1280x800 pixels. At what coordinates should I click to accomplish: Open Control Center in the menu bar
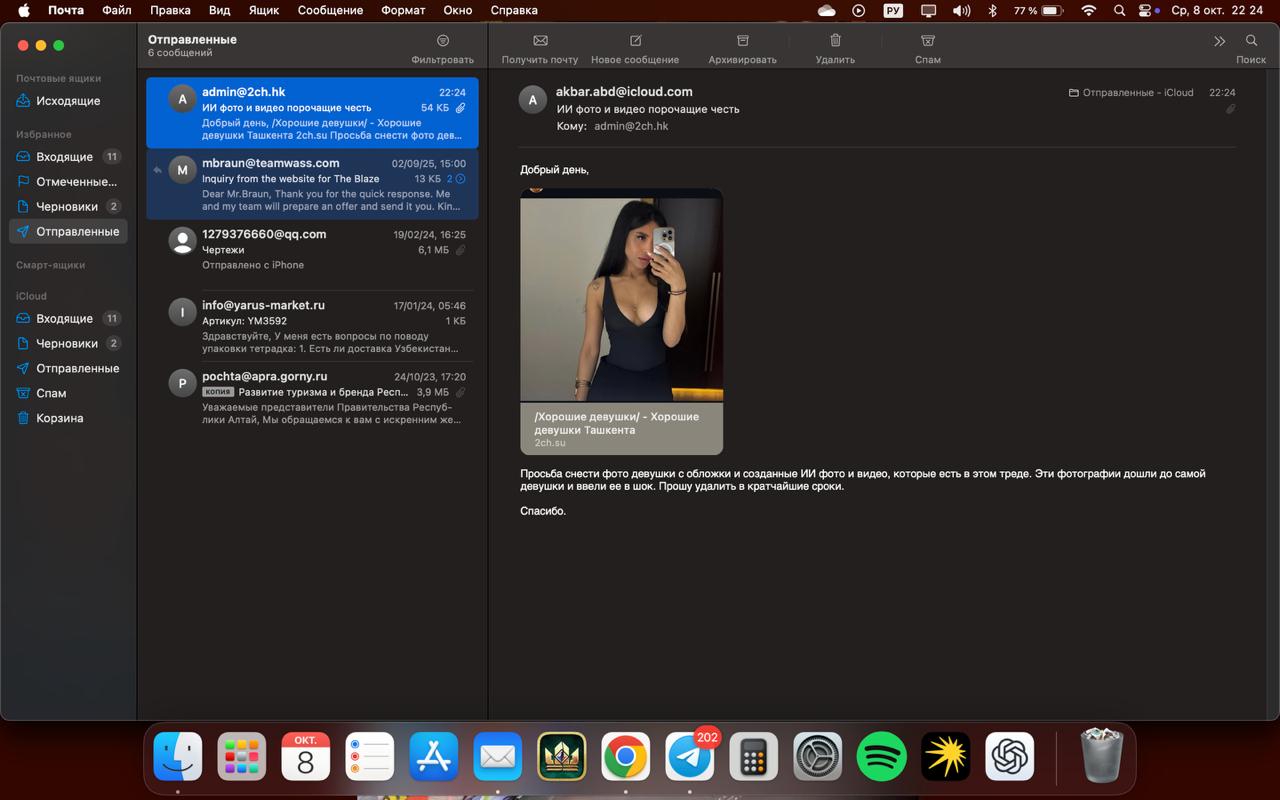pos(1145,11)
